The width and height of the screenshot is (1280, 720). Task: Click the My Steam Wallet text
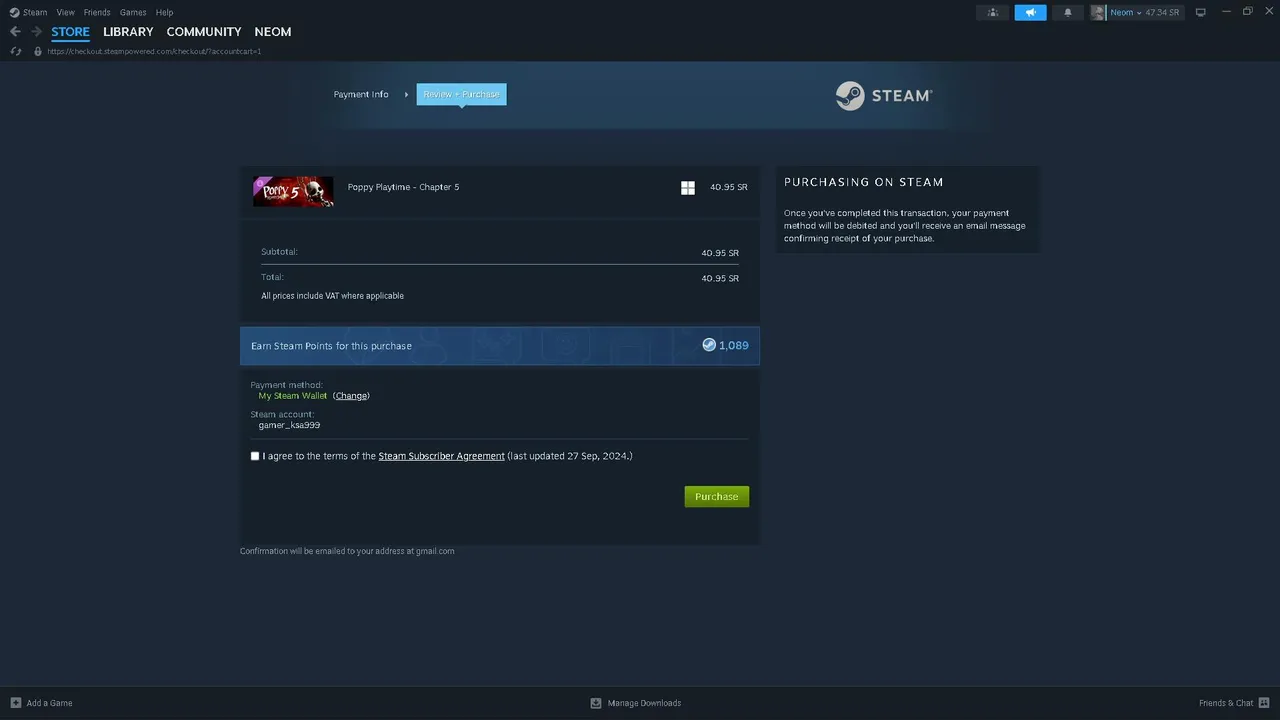click(x=293, y=396)
